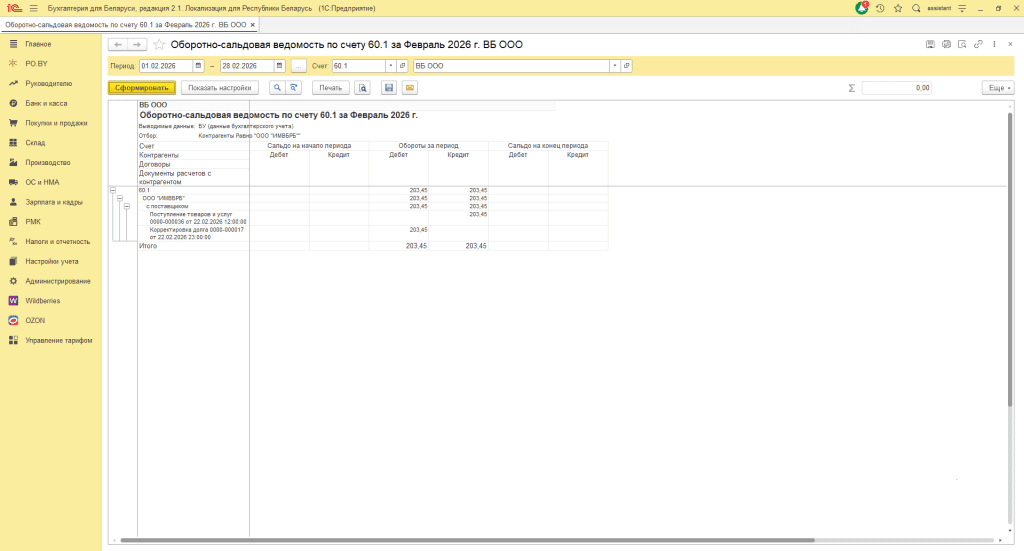Copy link to report via chain icon
This screenshot has height=551, width=1024.
(x=978, y=45)
